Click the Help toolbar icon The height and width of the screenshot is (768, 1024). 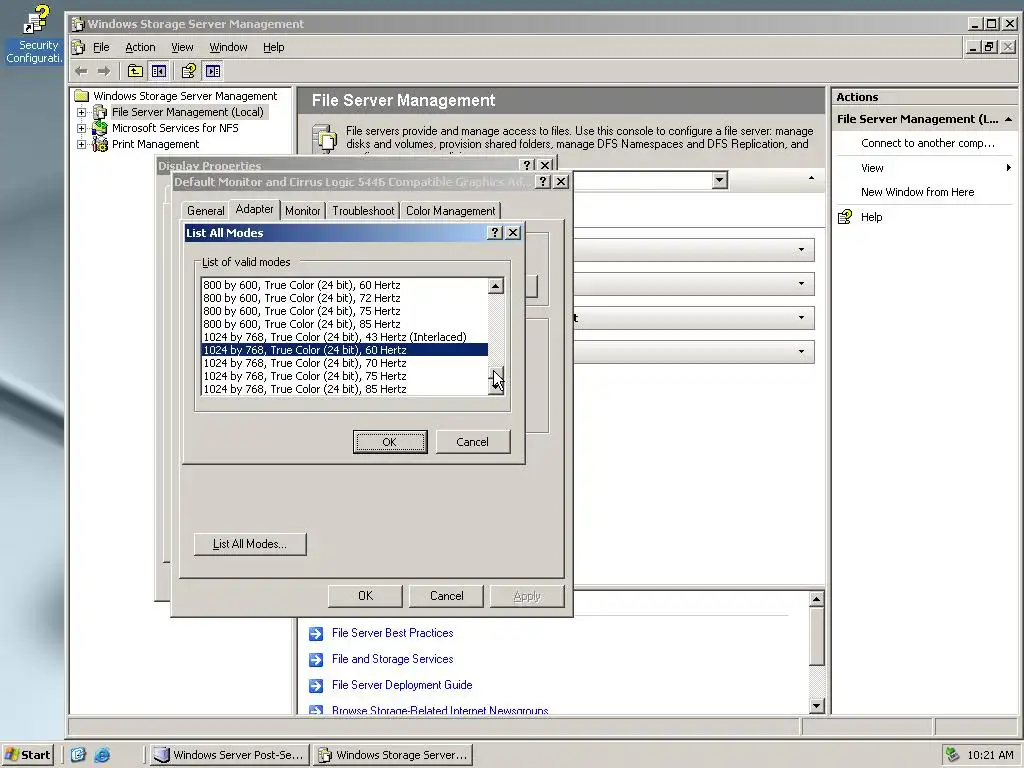[189, 71]
